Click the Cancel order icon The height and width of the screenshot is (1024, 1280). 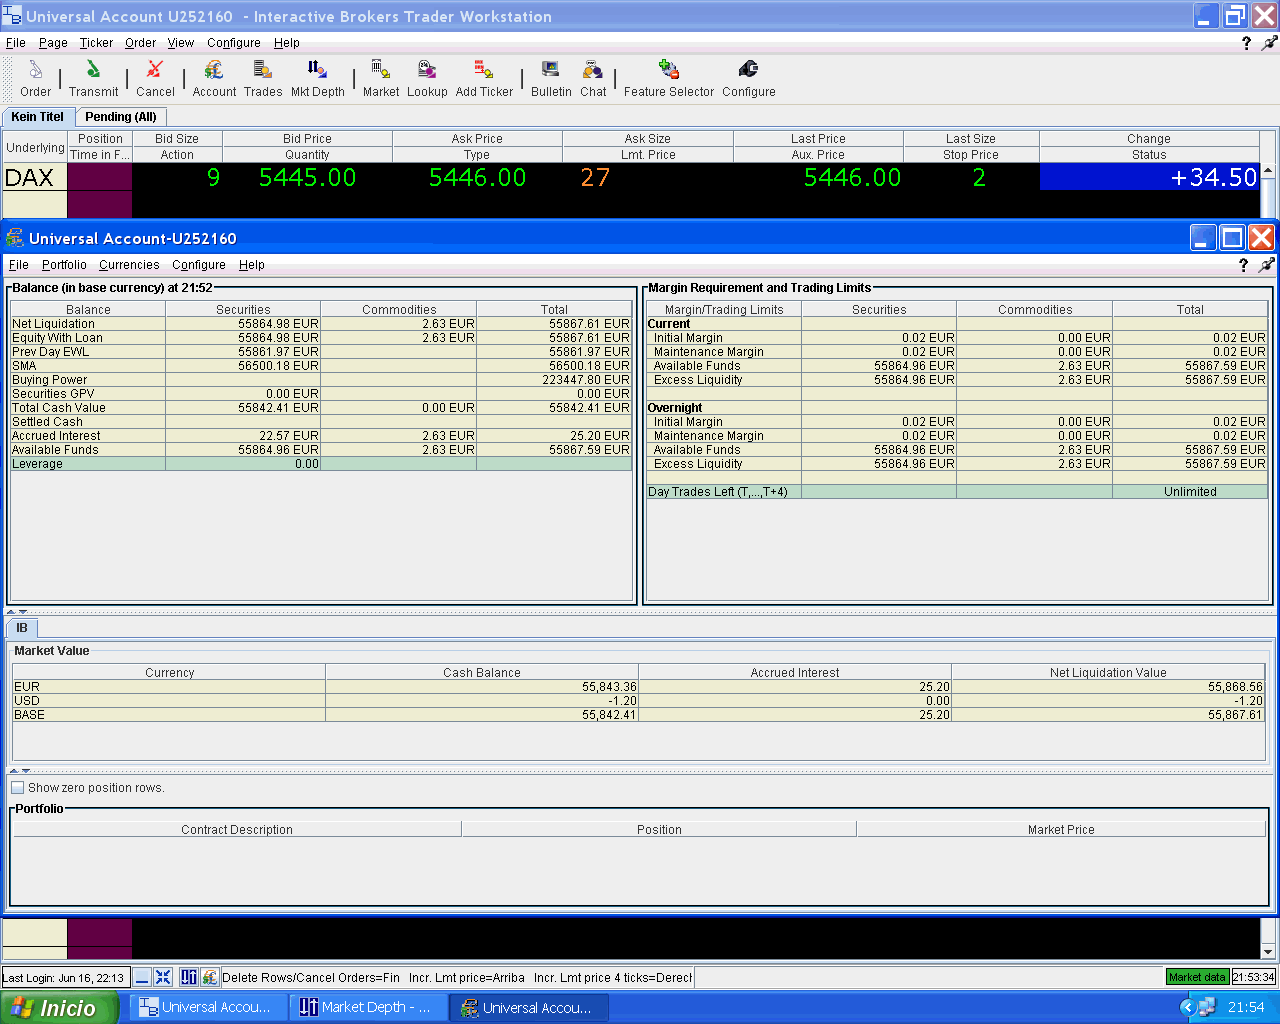click(155, 70)
